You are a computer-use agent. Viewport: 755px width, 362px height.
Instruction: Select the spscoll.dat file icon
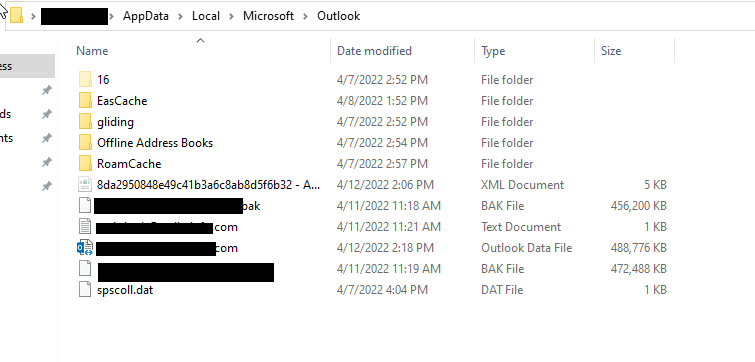pyautogui.click(x=85, y=290)
